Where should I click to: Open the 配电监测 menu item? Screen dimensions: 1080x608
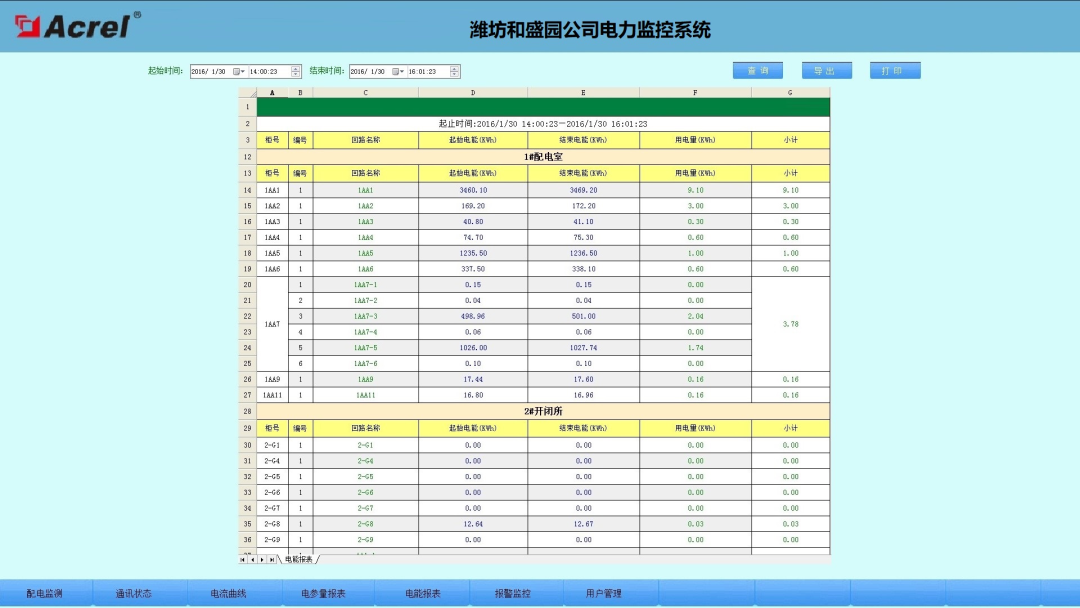point(45,594)
